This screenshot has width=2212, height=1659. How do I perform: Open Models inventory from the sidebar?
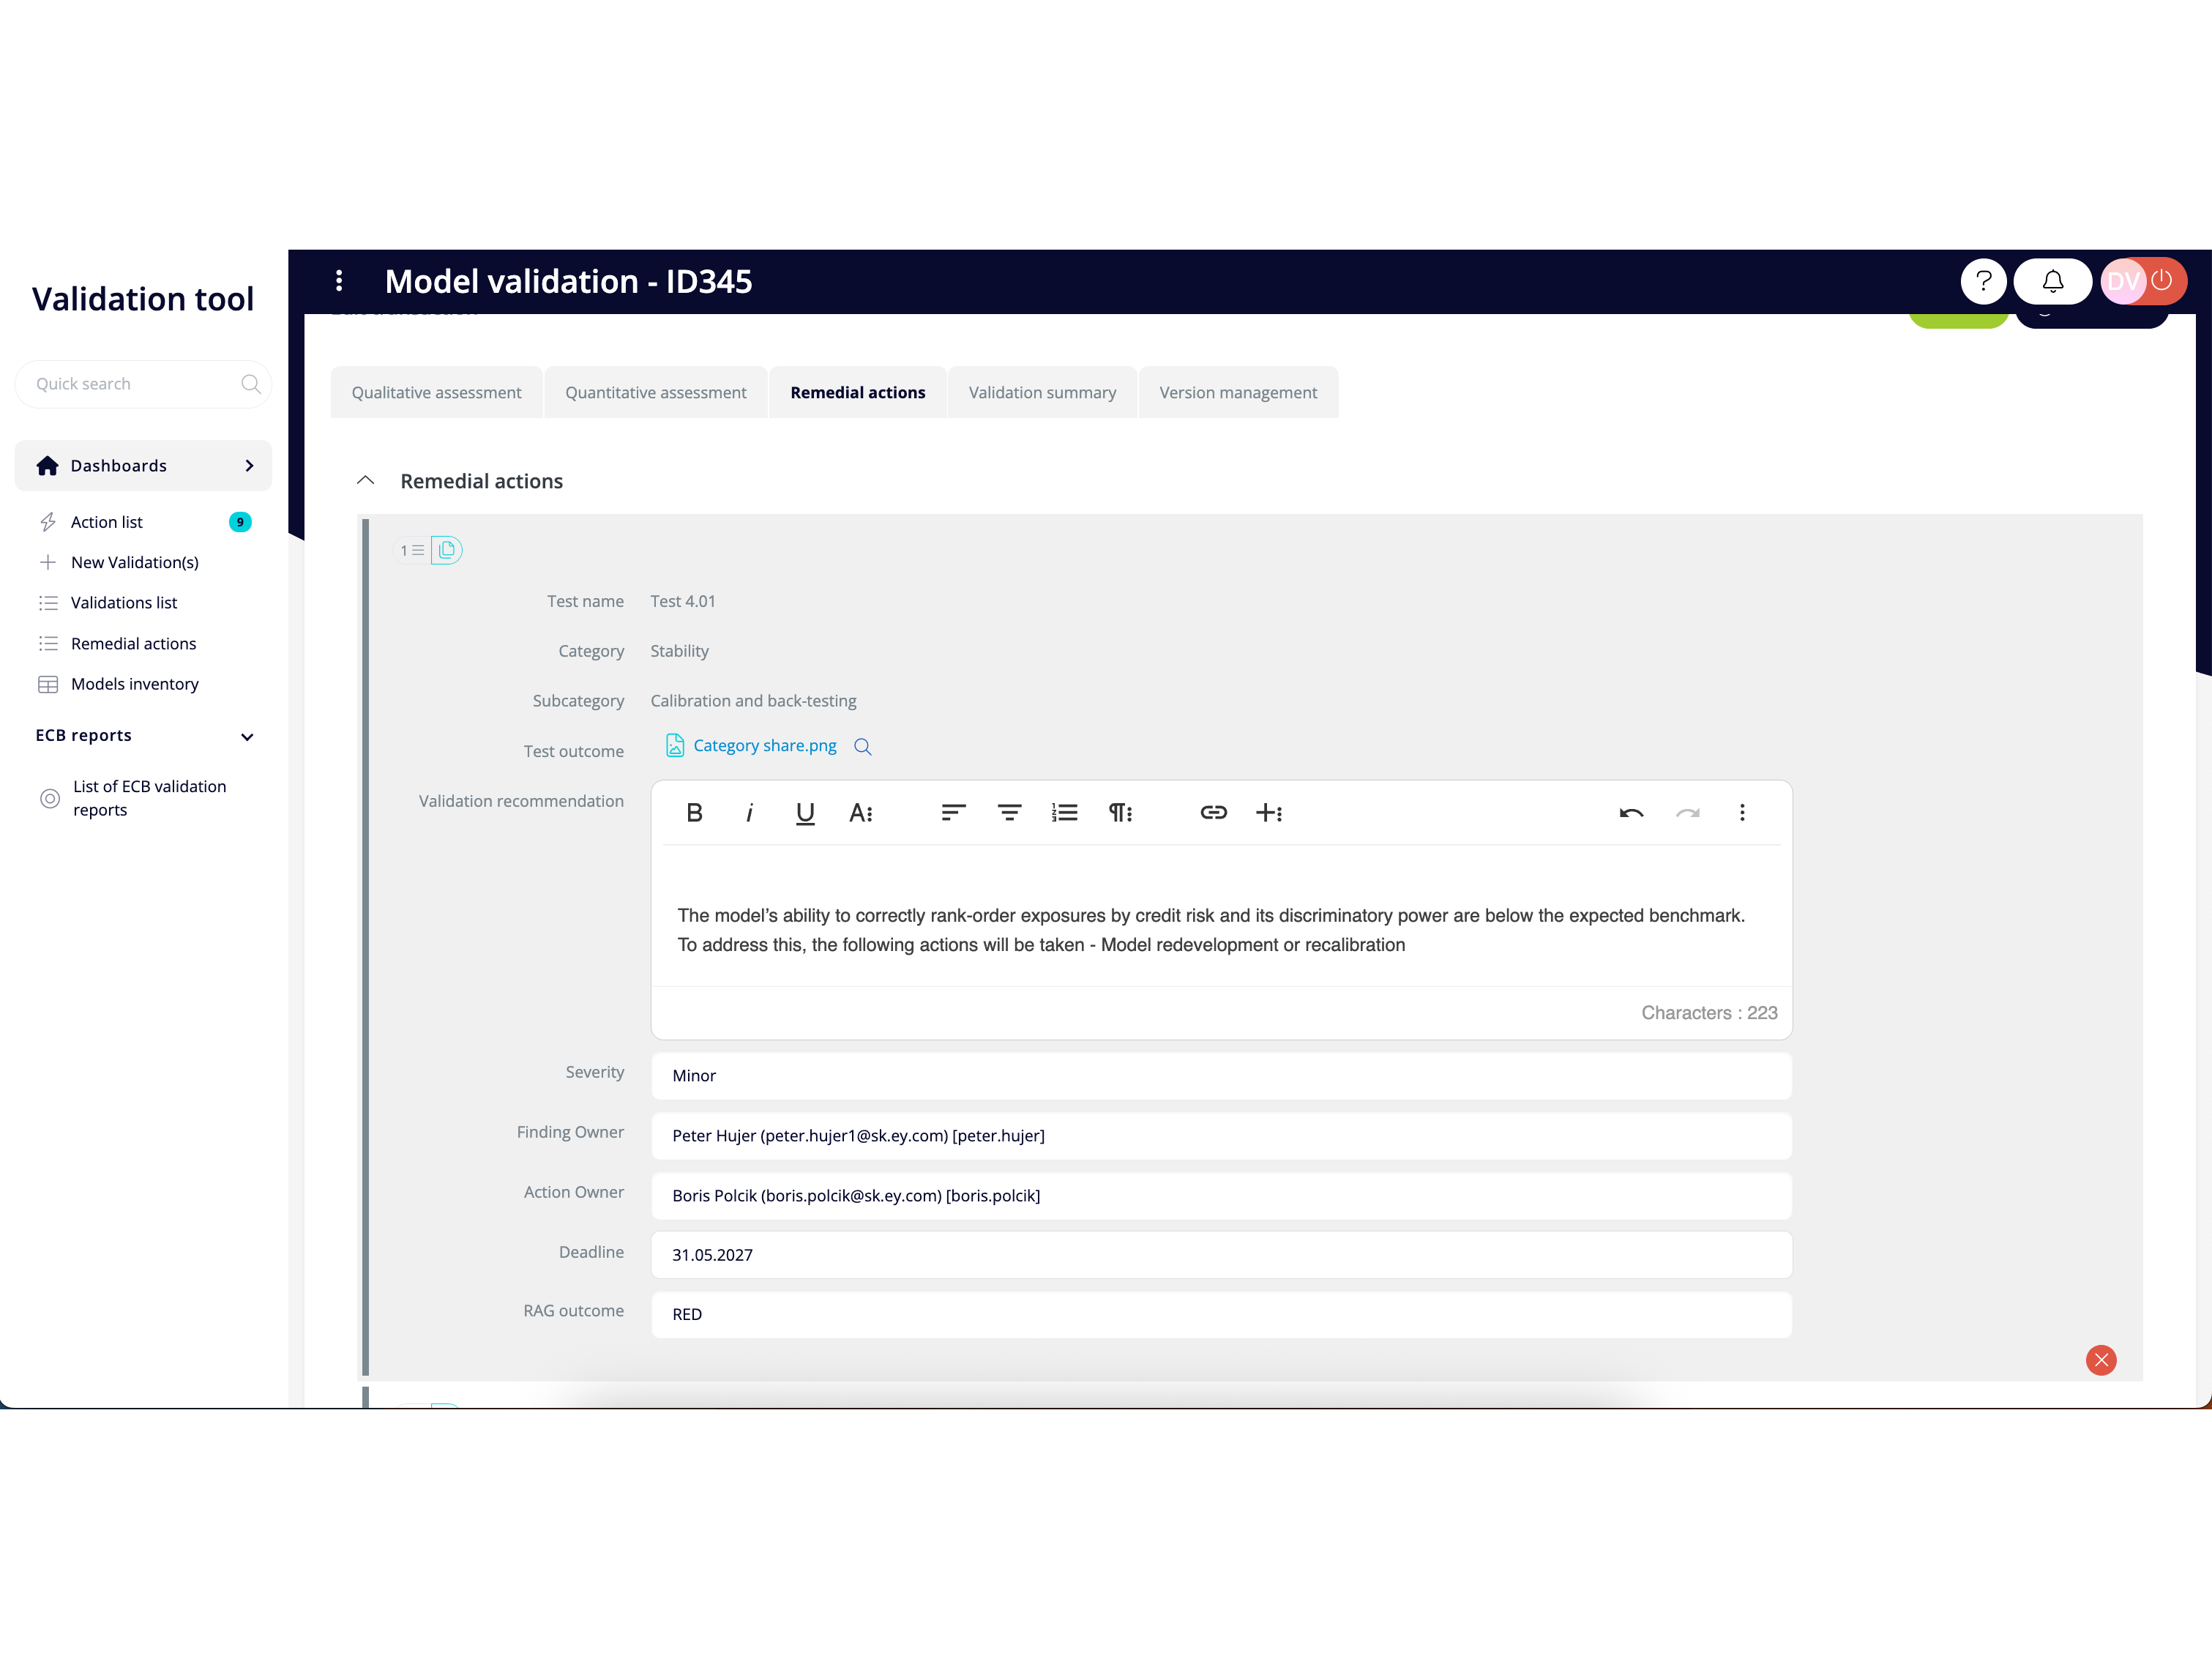pos(135,684)
